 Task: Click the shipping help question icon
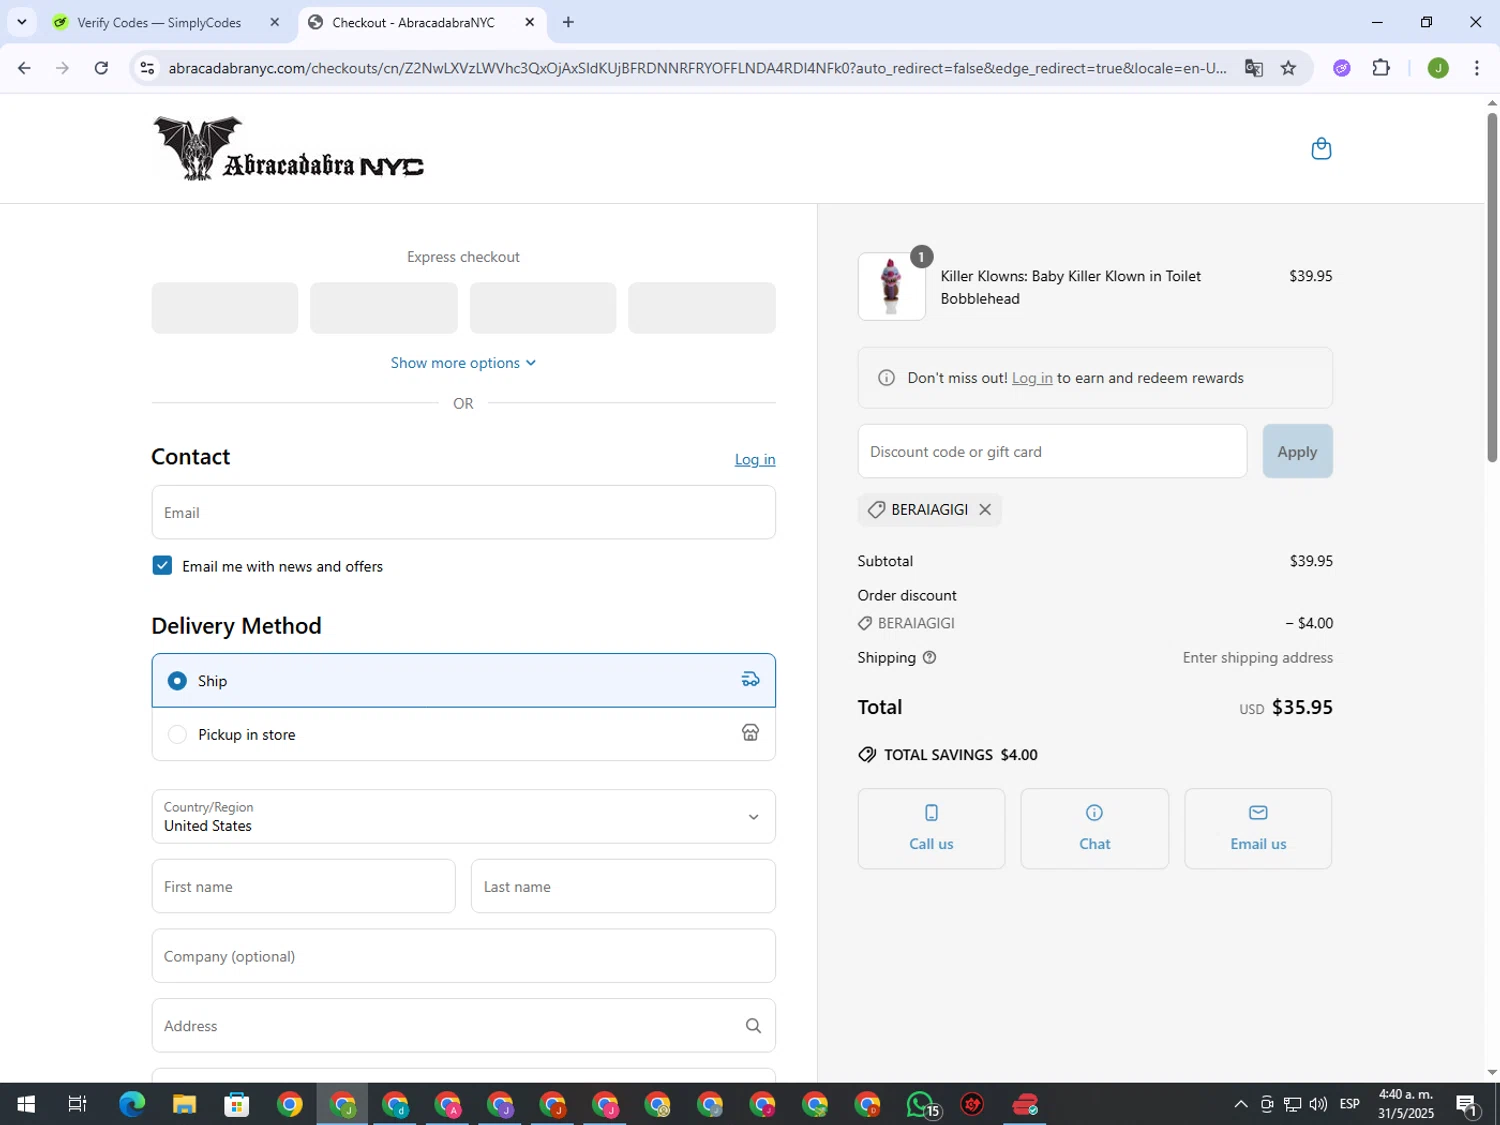(x=929, y=658)
